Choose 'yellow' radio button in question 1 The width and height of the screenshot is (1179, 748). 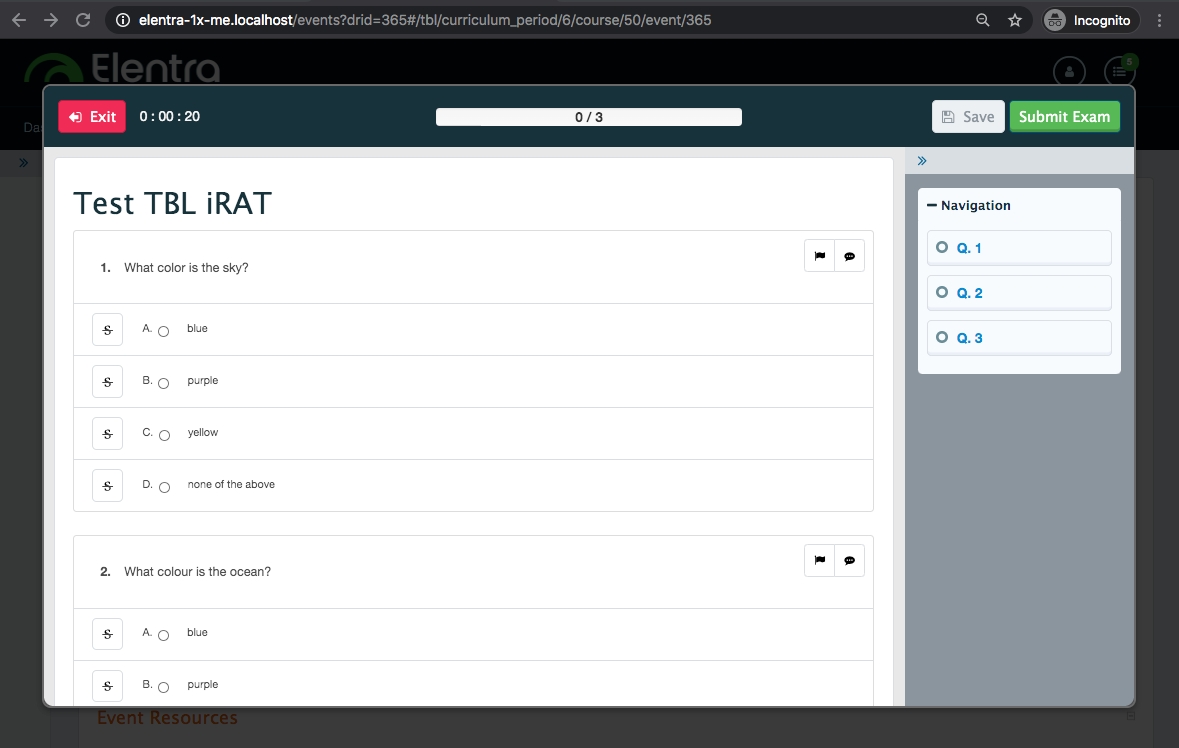[164, 435]
